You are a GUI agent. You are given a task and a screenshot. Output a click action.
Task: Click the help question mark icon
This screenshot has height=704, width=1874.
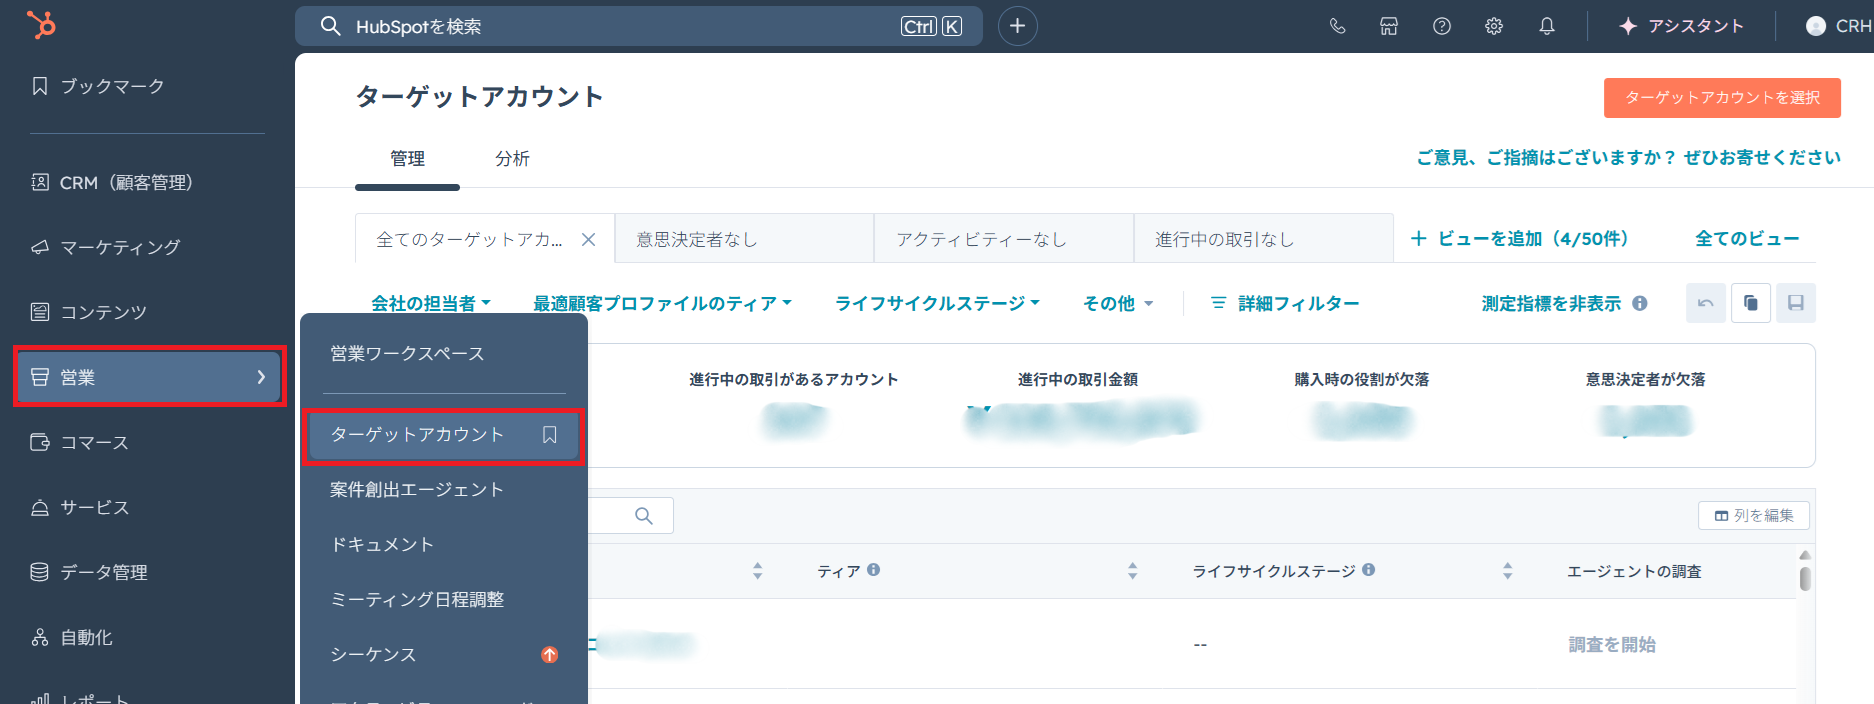1441,27
